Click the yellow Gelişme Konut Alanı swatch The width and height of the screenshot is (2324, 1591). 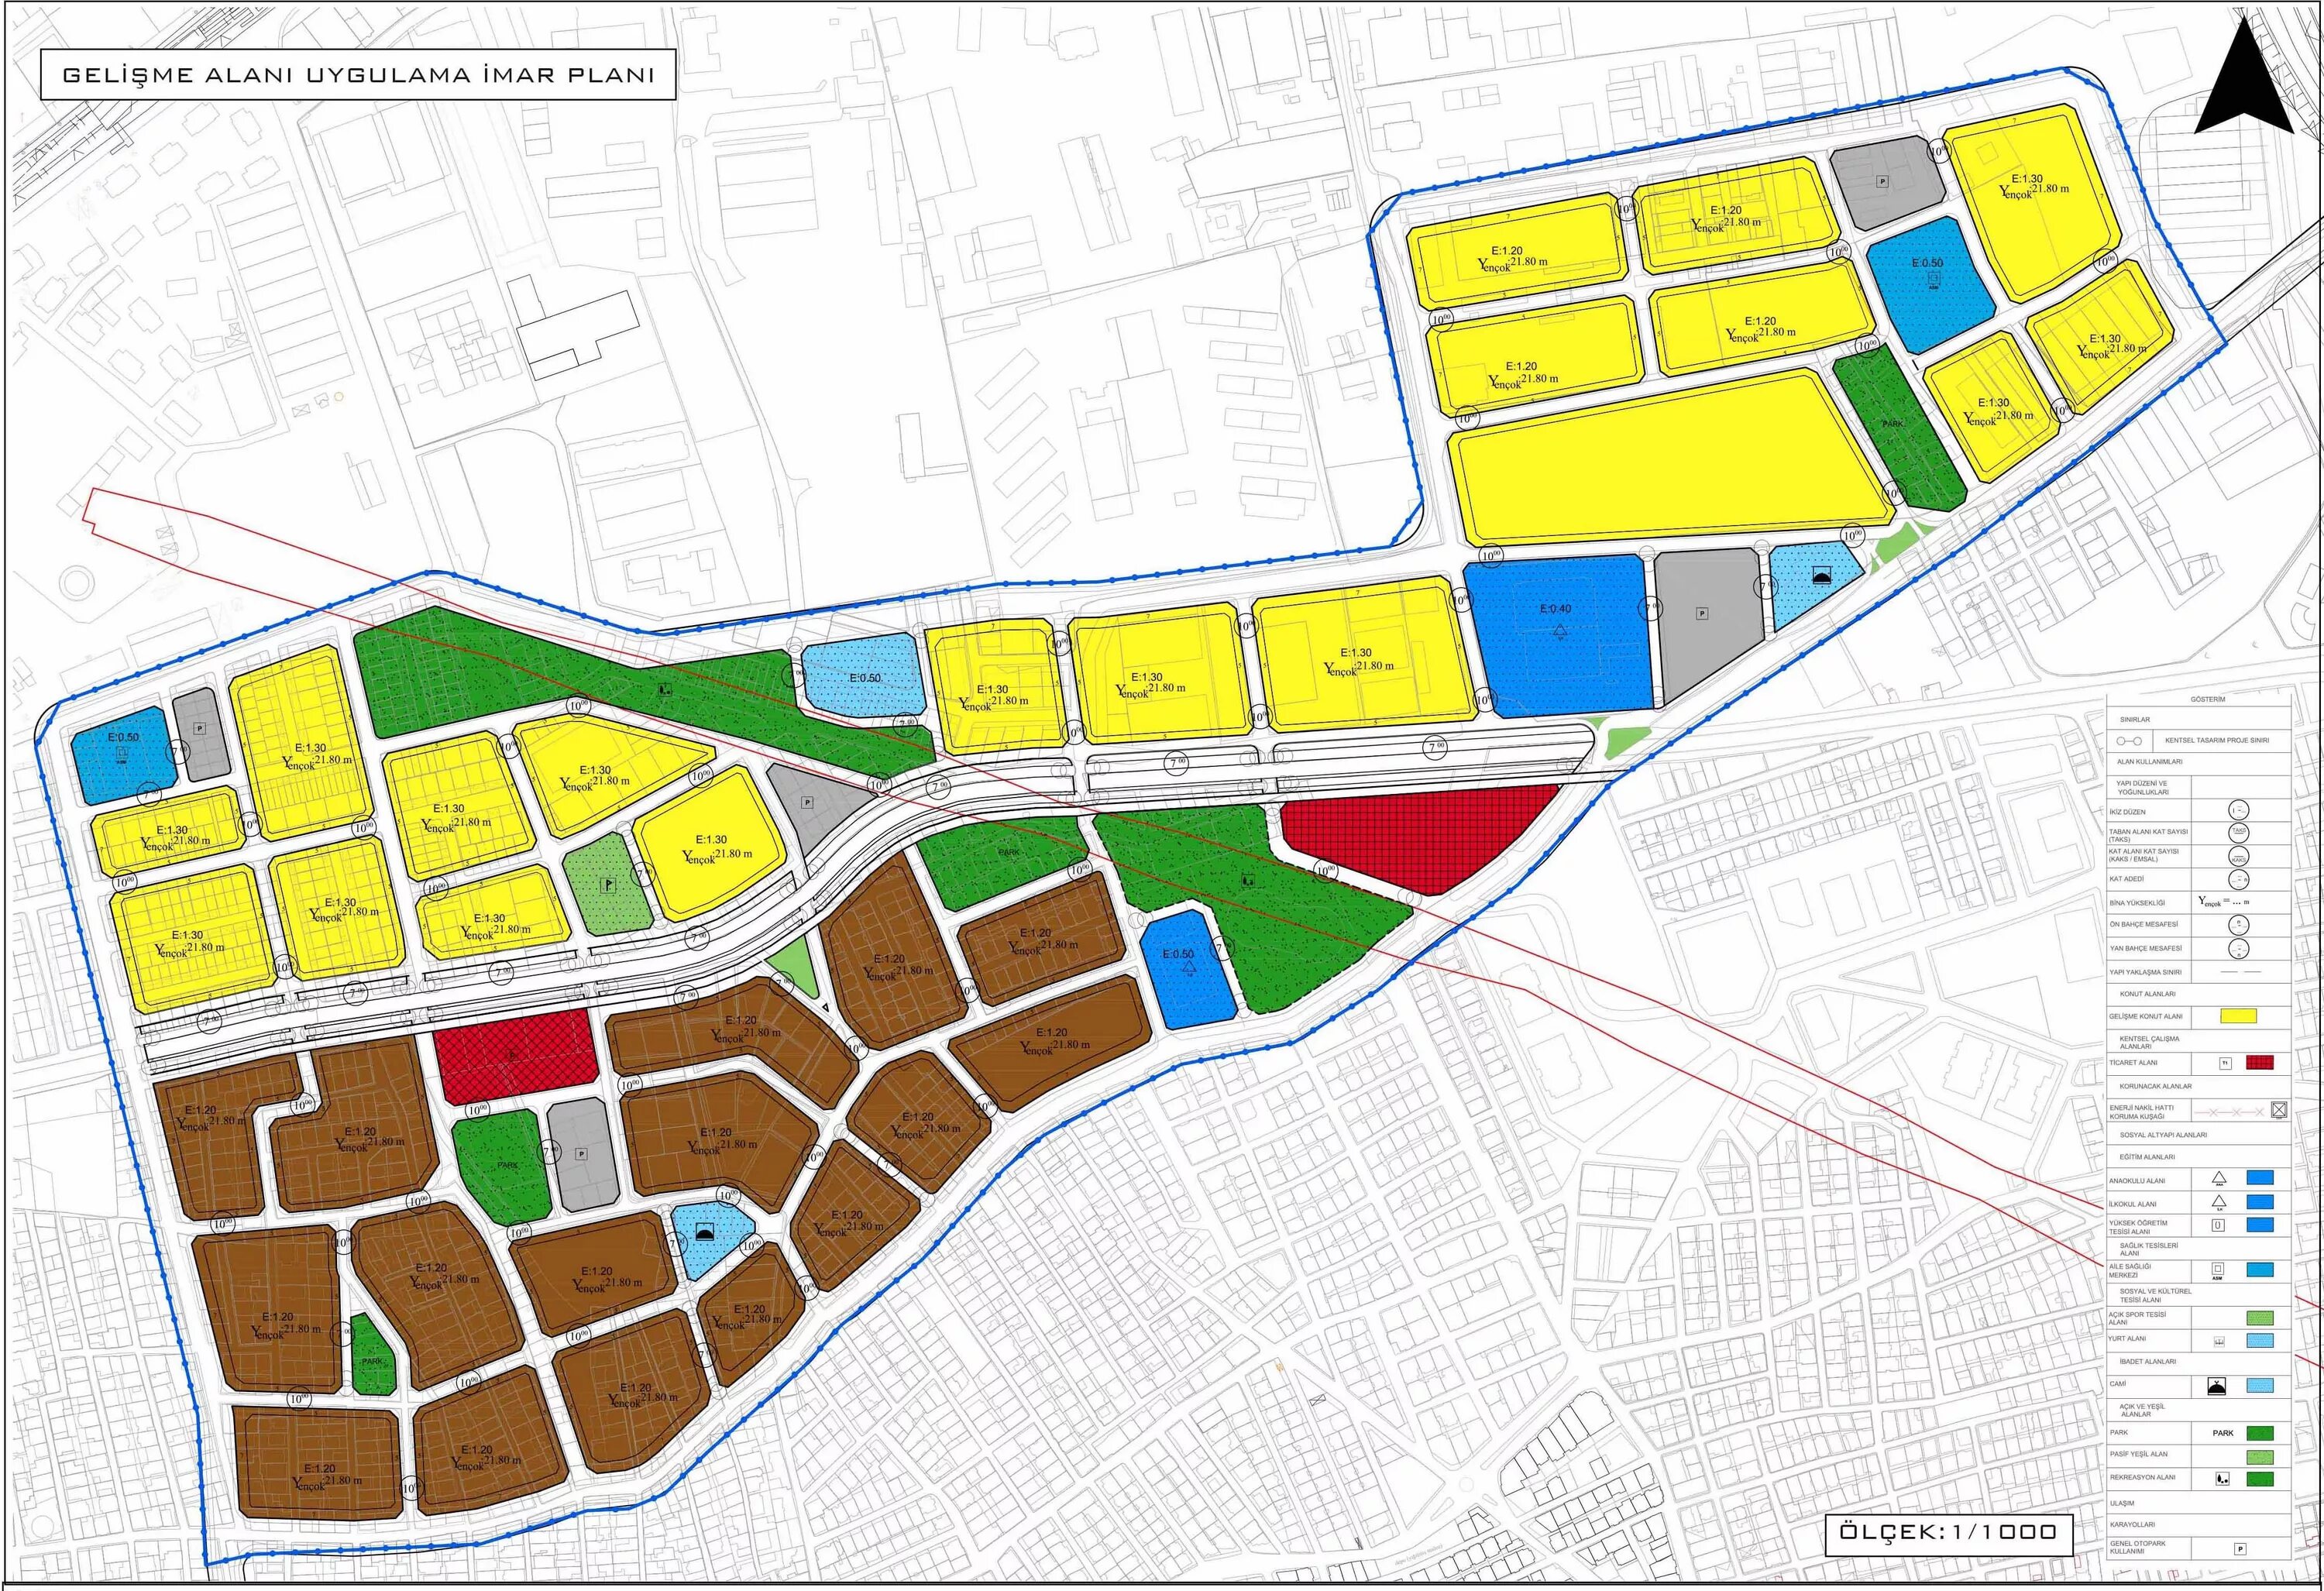[x=2238, y=1016]
